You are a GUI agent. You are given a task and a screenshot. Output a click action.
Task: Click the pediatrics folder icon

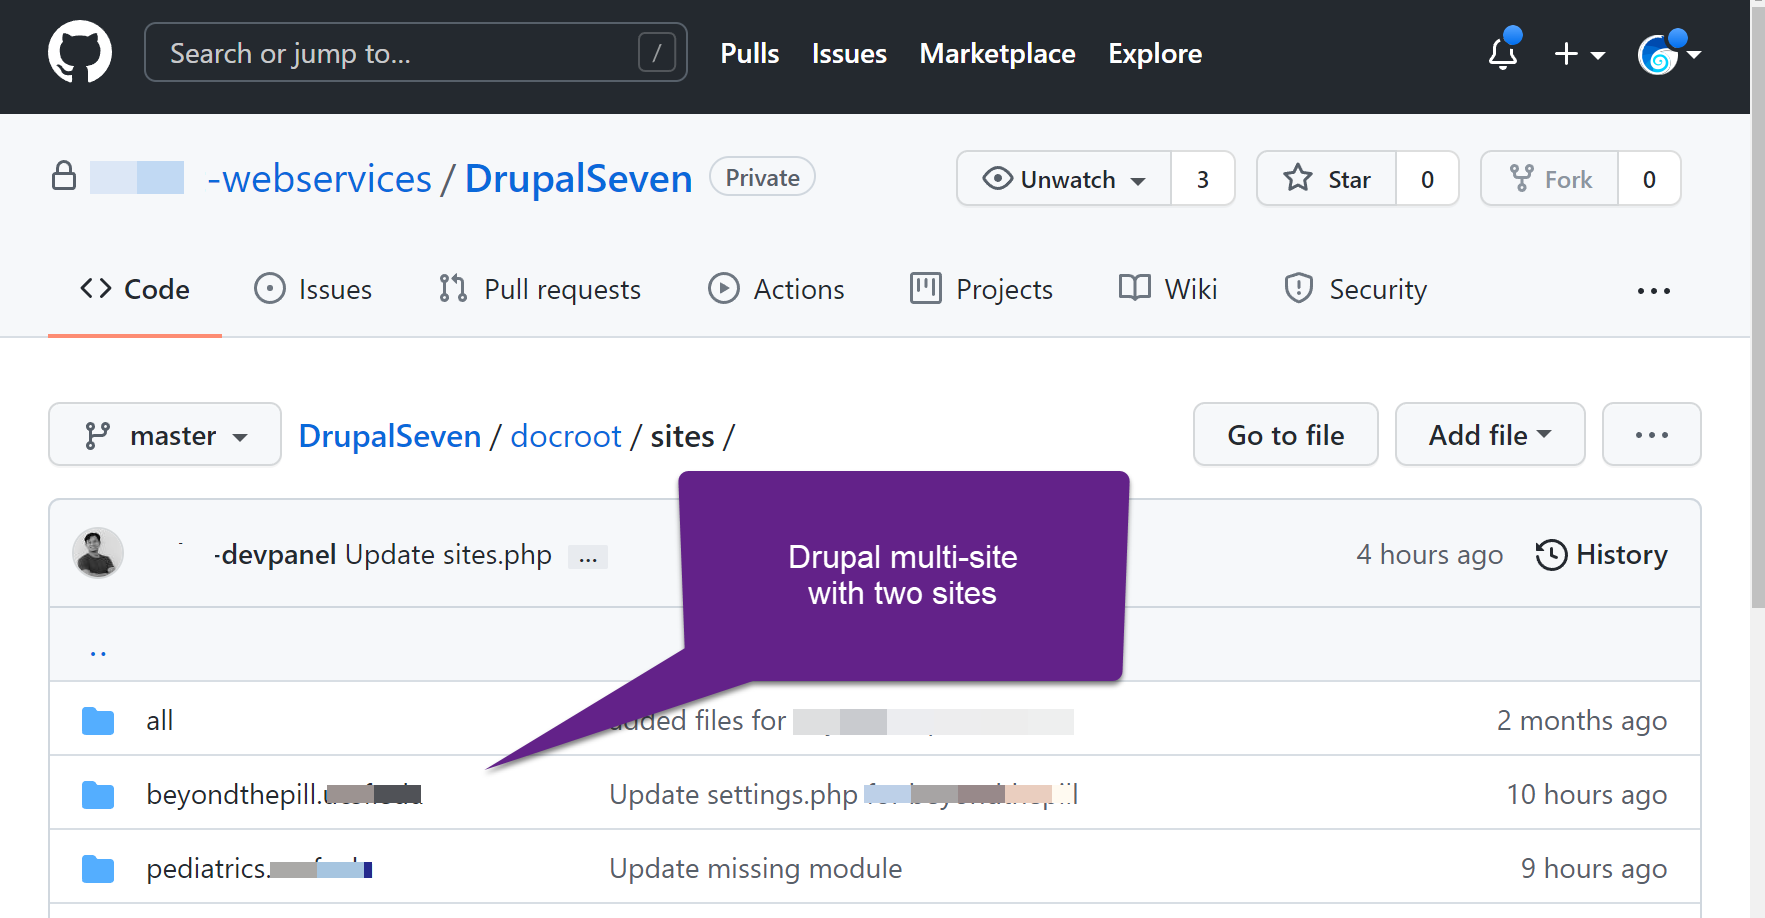[98, 869]
